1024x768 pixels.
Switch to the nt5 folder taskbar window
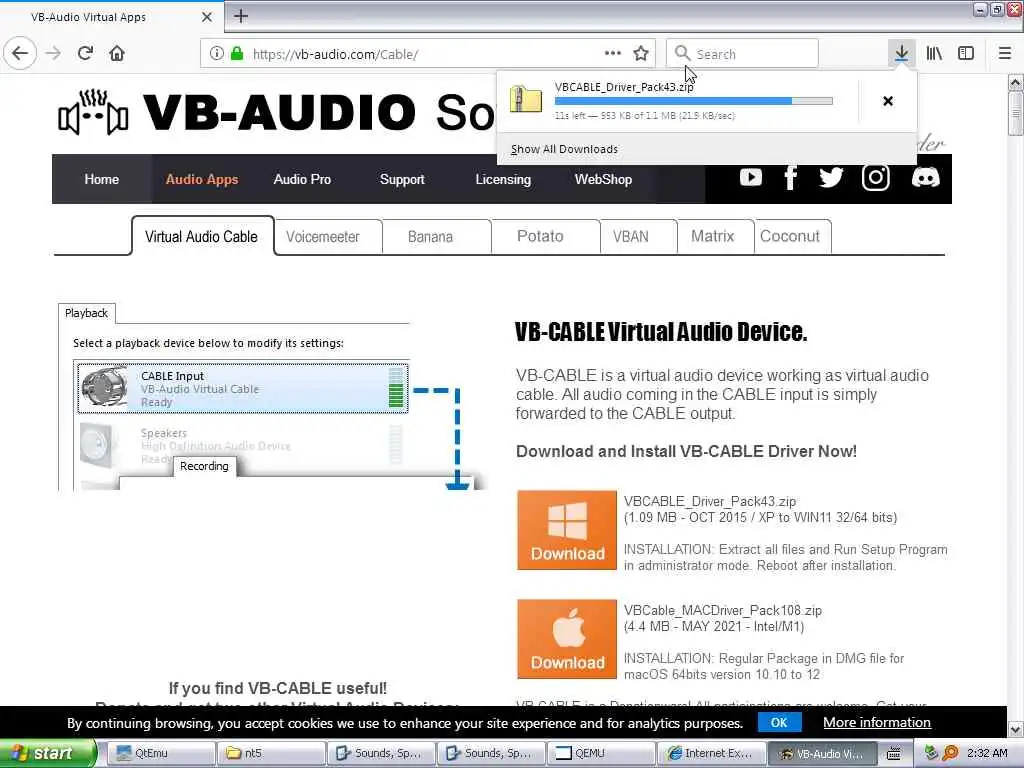tap(272, 753)
